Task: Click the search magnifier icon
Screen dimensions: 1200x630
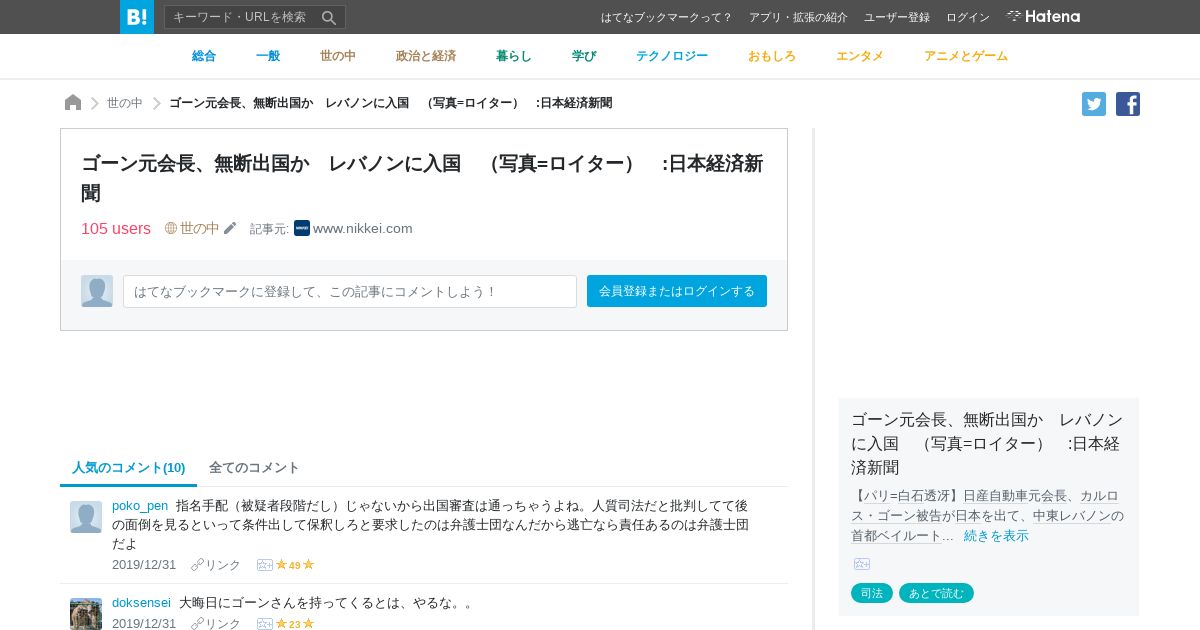Action: pyautogui.click(x=329, y=17)
